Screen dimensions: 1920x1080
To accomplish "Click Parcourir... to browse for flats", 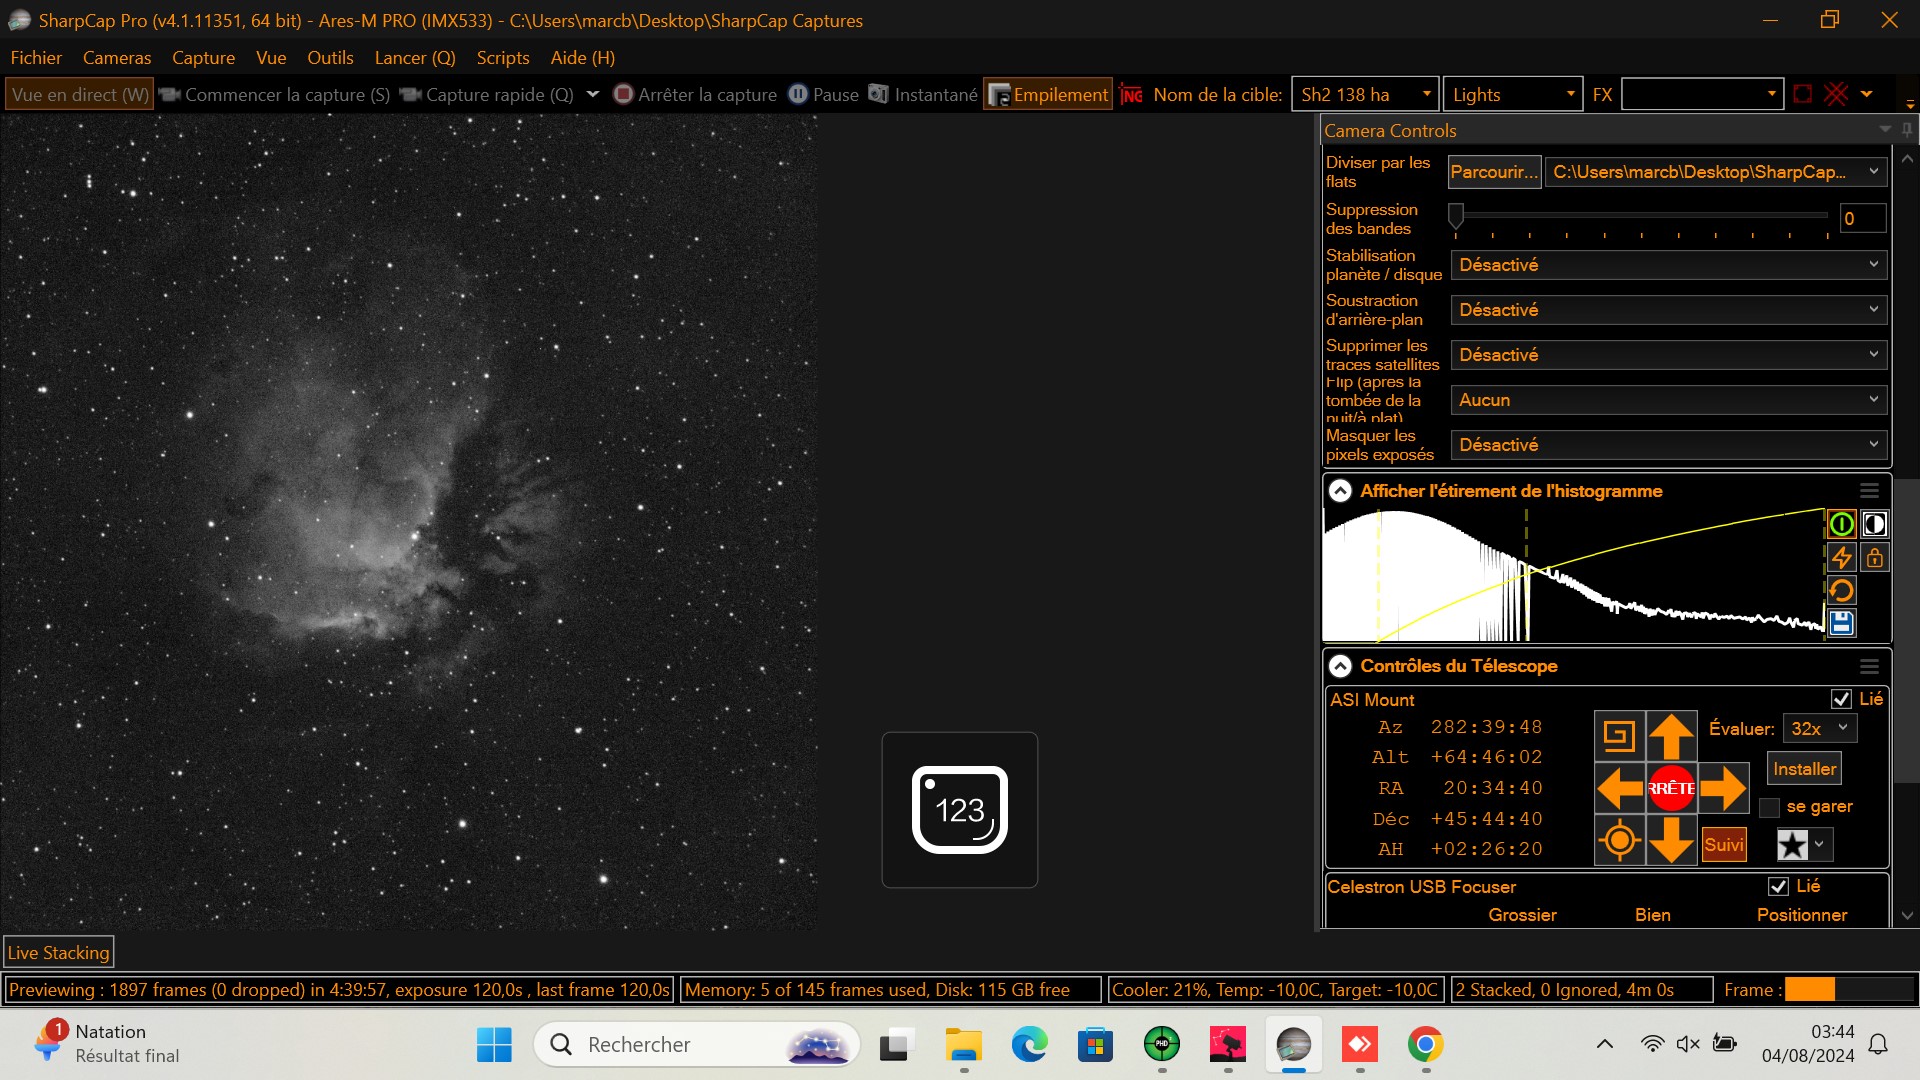I will click(x=1494, y=172).
